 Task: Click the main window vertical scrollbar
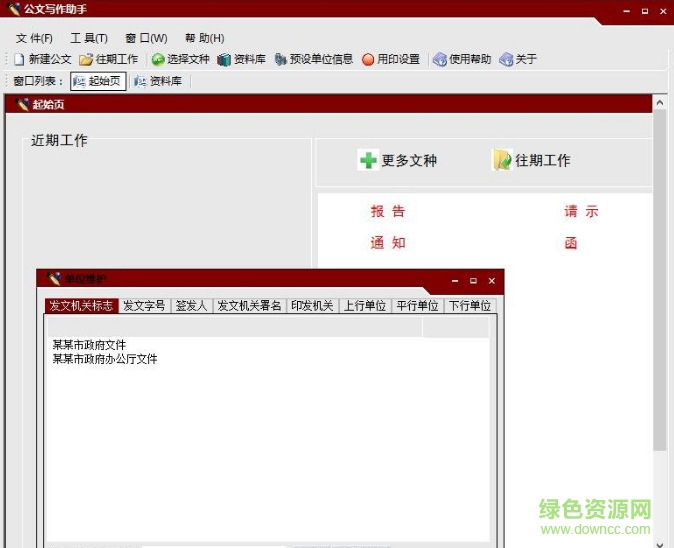pos(660,300)
